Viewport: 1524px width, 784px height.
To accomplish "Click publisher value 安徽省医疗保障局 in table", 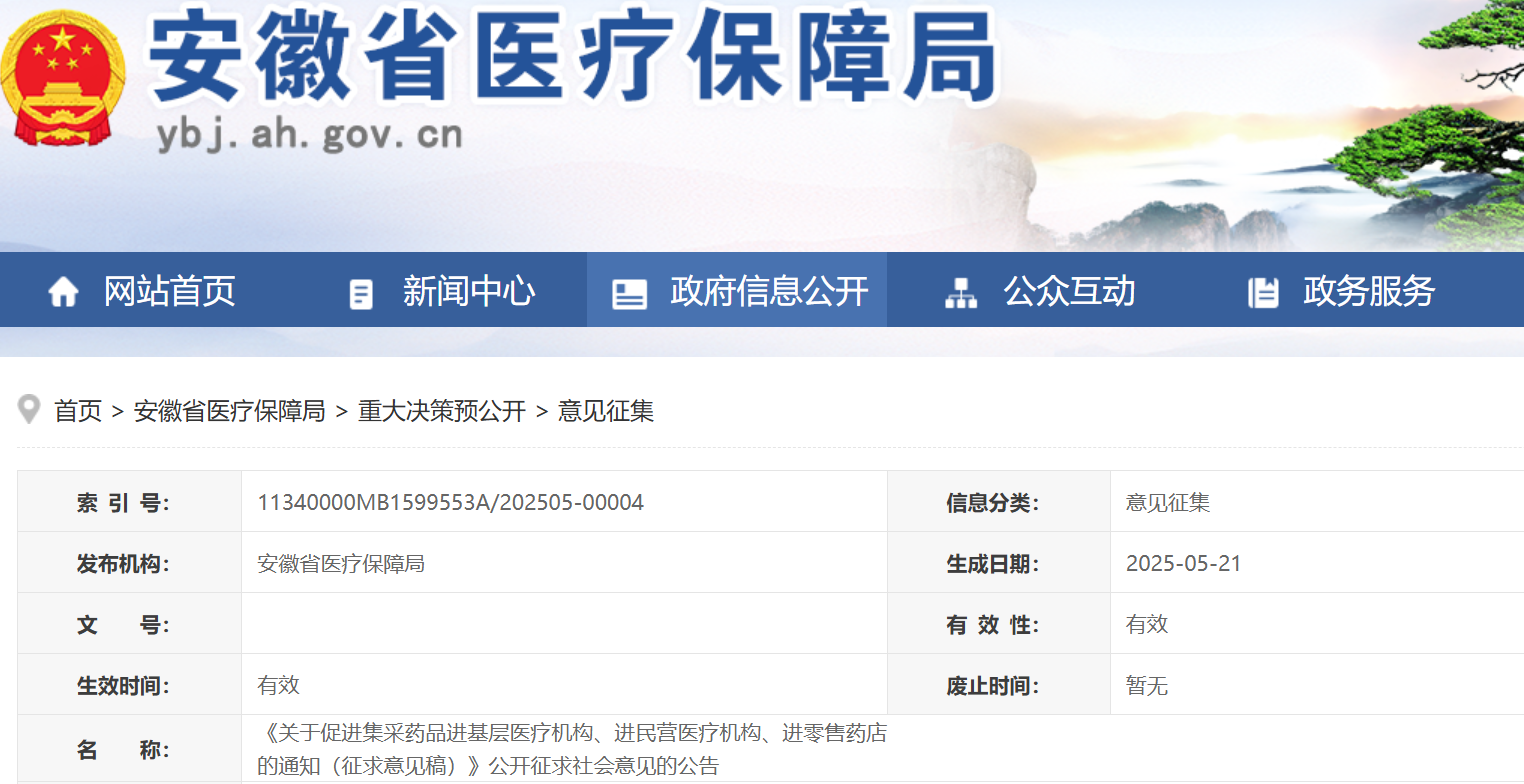I will [341, 564].
